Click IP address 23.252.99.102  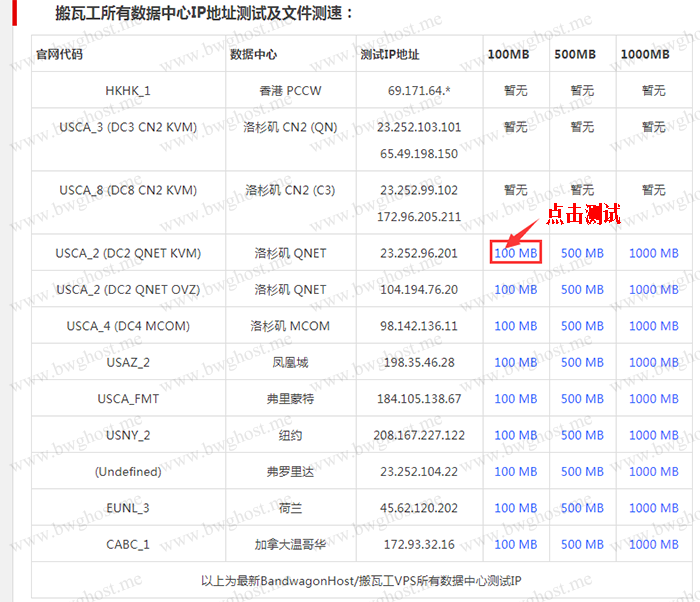point(419,190)
